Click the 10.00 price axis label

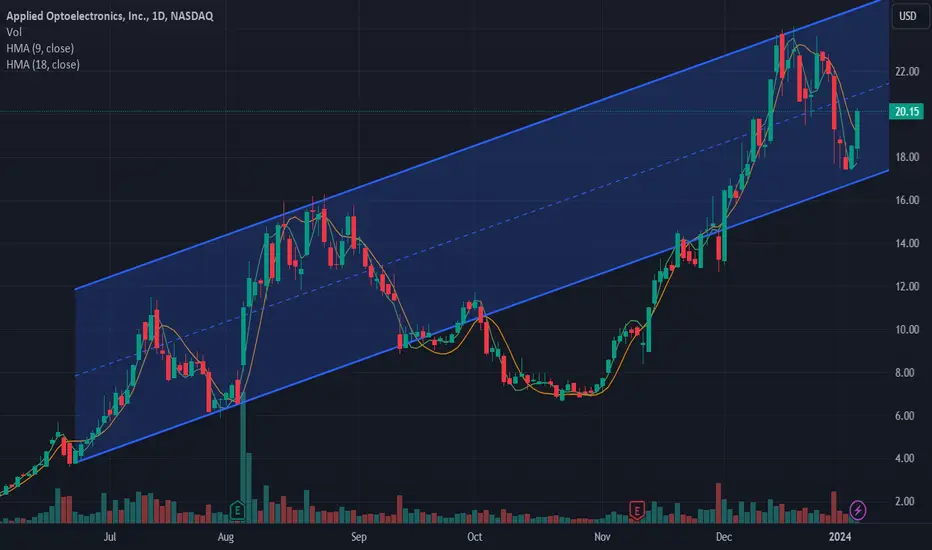point(907,329)
